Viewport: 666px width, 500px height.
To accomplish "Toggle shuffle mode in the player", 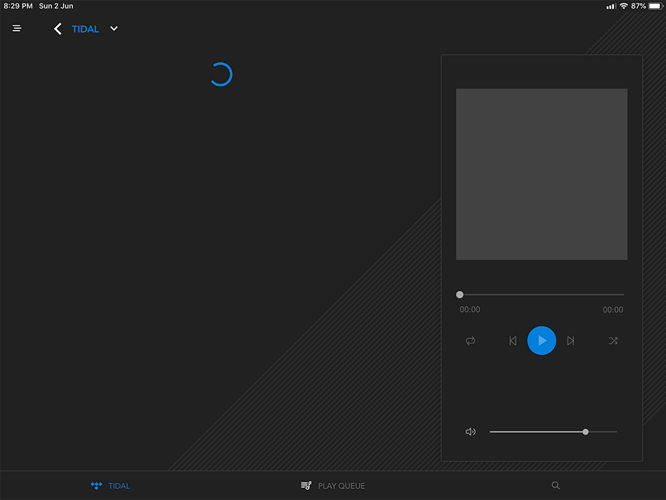I will click(x=613, y=341).
